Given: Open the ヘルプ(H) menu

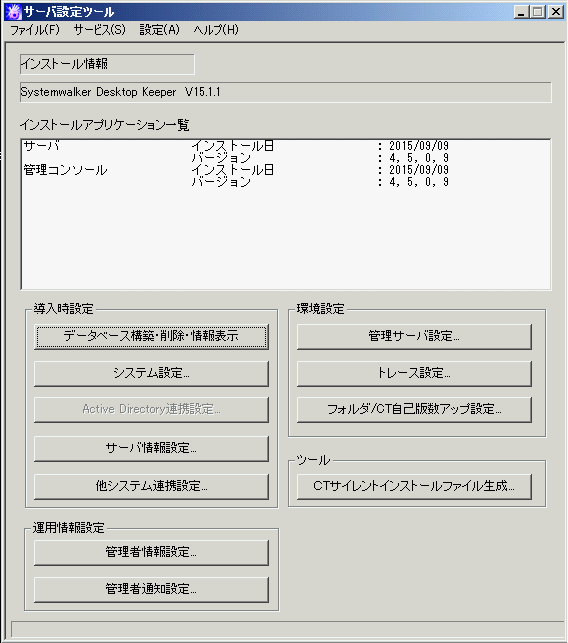Looking at the screenshot, I should 216,30.
